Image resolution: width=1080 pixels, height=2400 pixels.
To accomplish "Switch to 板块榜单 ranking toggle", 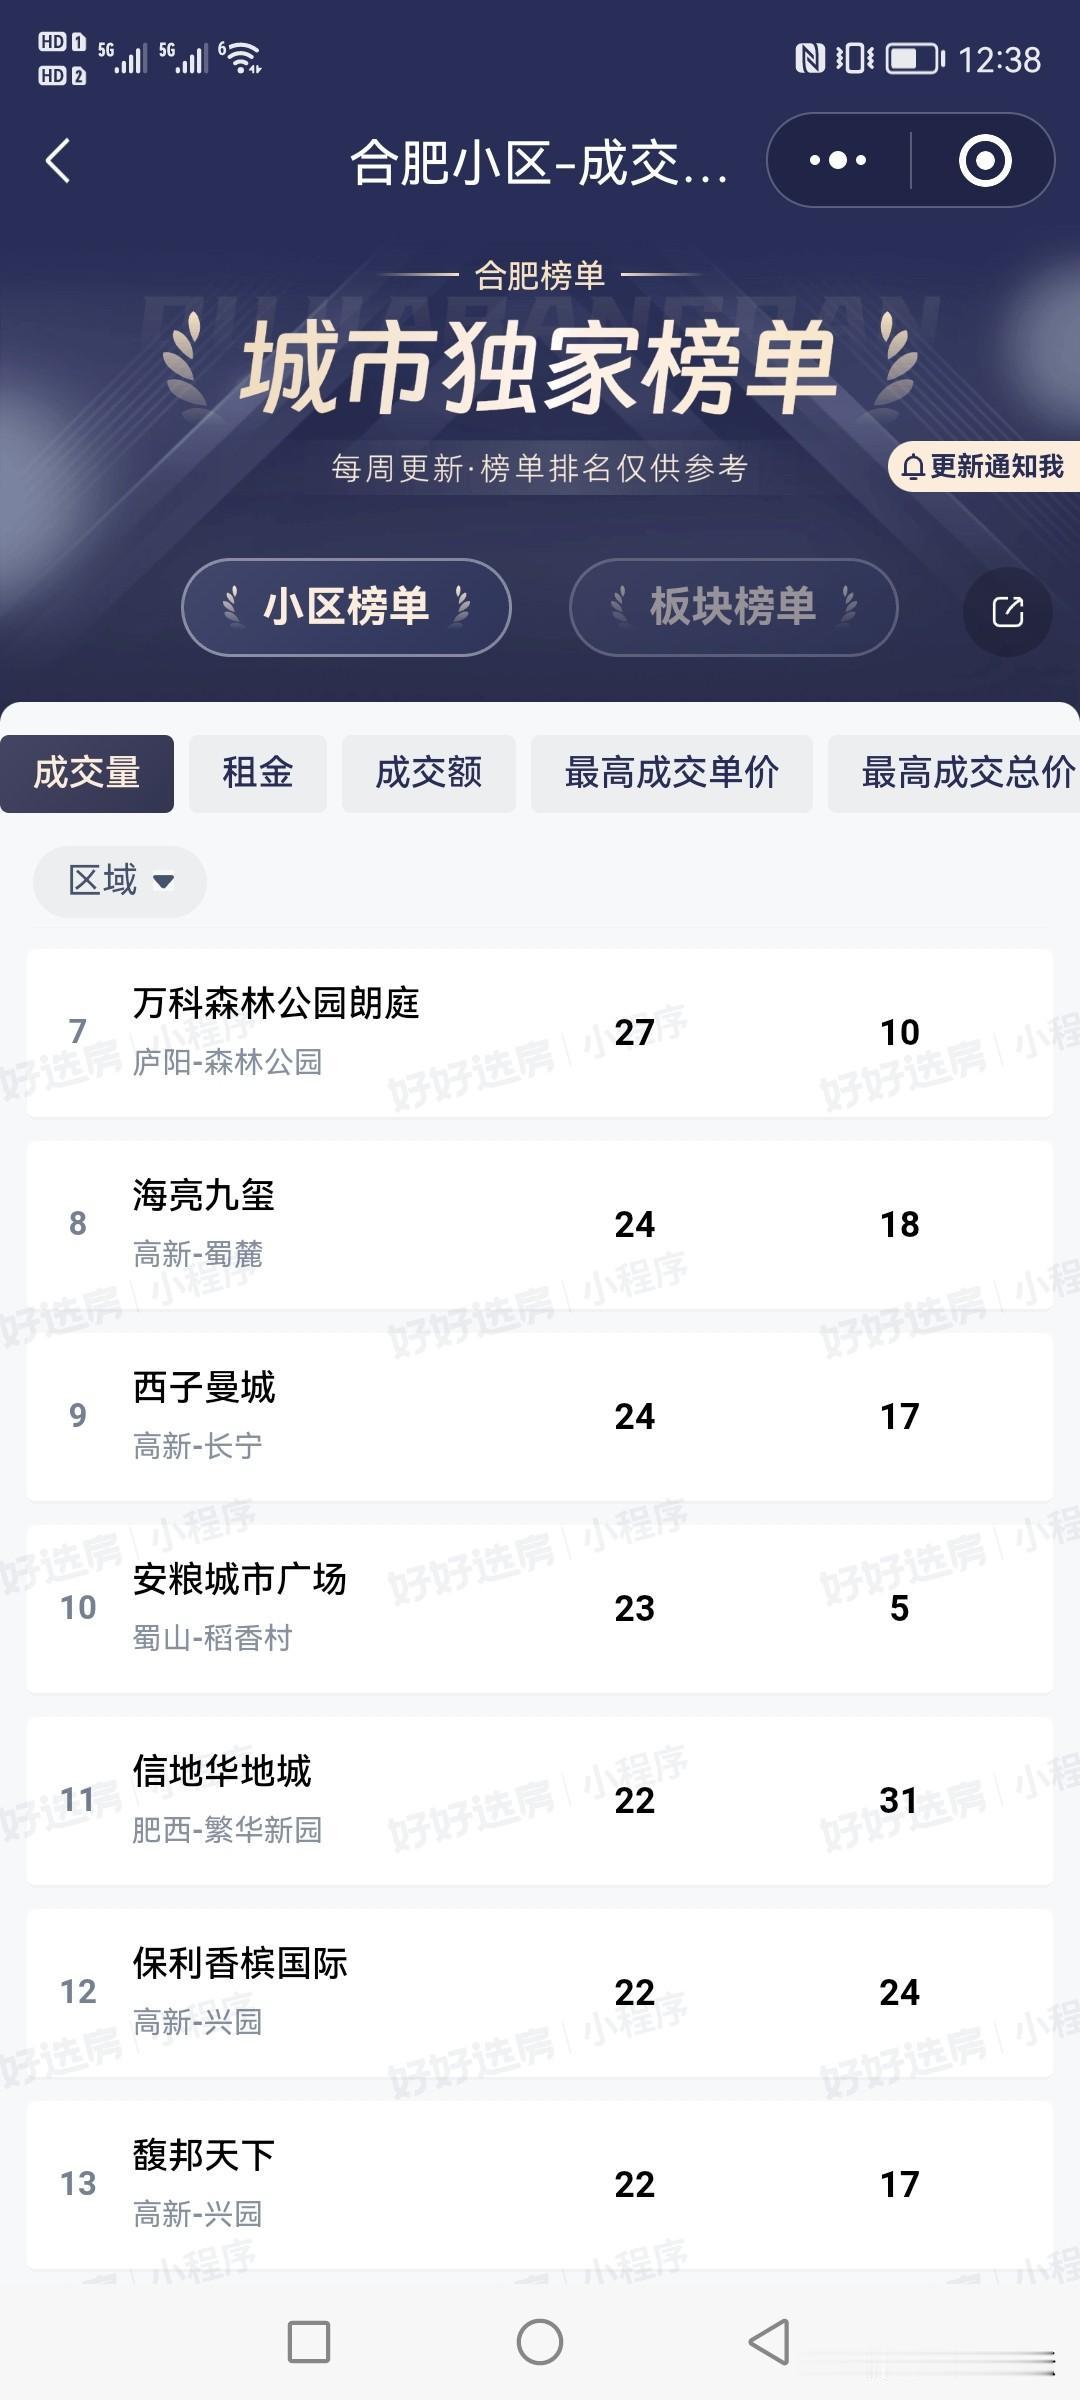I will (x=733, y=607).
